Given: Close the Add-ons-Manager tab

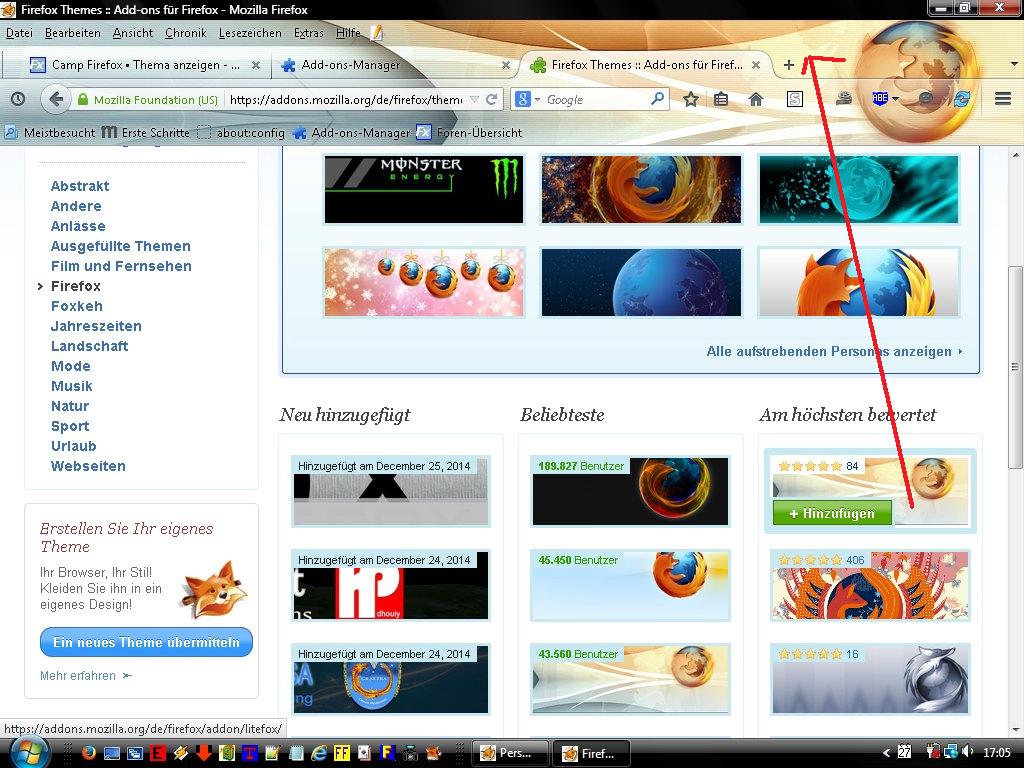Looking at the screenshot, I should pos(505,65).
